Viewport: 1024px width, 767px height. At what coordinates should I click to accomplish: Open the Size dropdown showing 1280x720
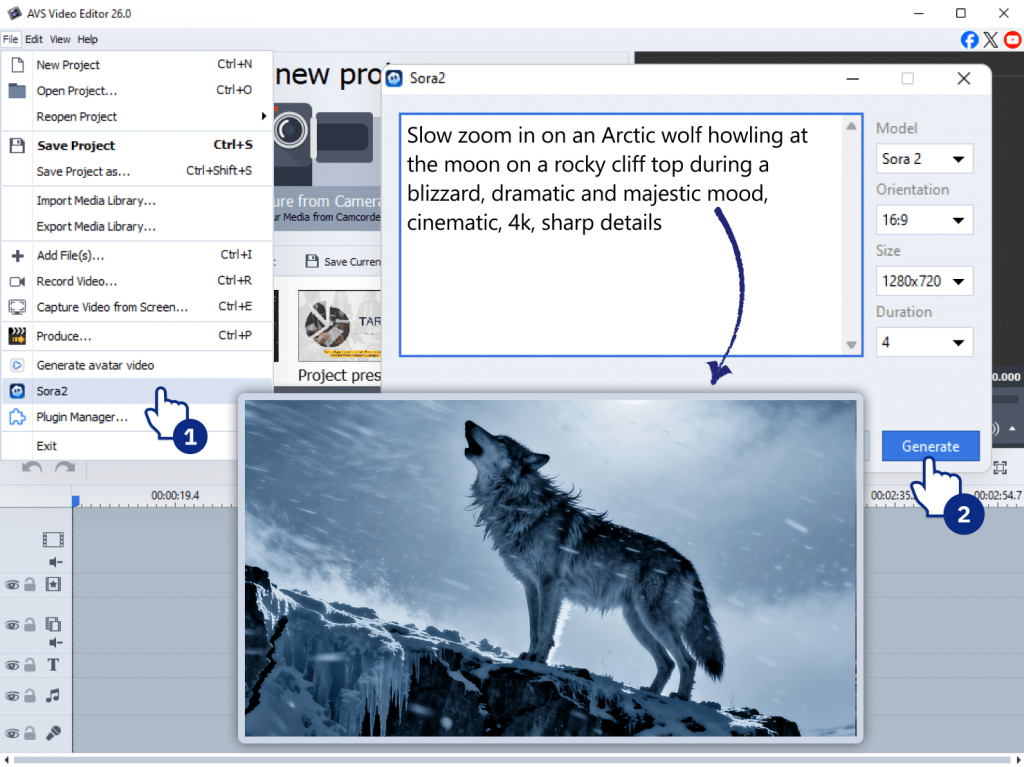click(924, 282)
